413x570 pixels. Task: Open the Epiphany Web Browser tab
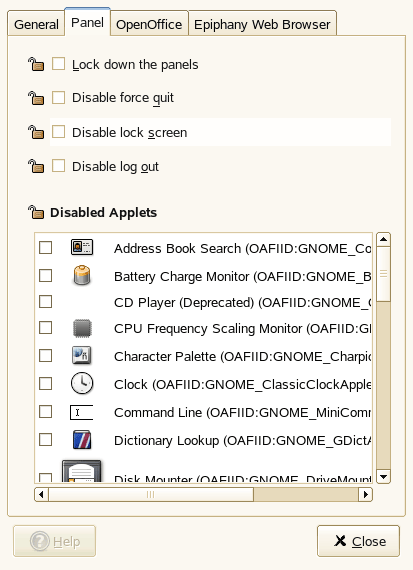coord(262,24)
